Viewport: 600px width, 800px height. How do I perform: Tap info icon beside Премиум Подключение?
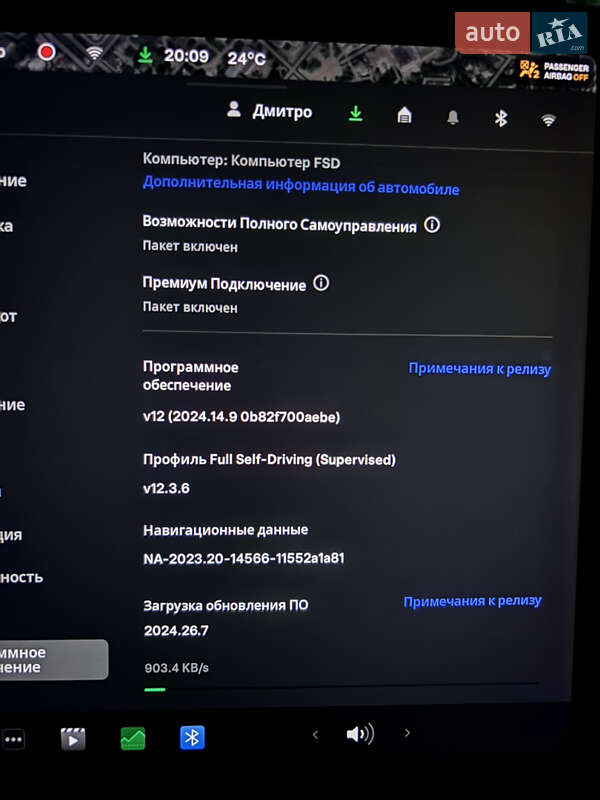coord(321,283)
